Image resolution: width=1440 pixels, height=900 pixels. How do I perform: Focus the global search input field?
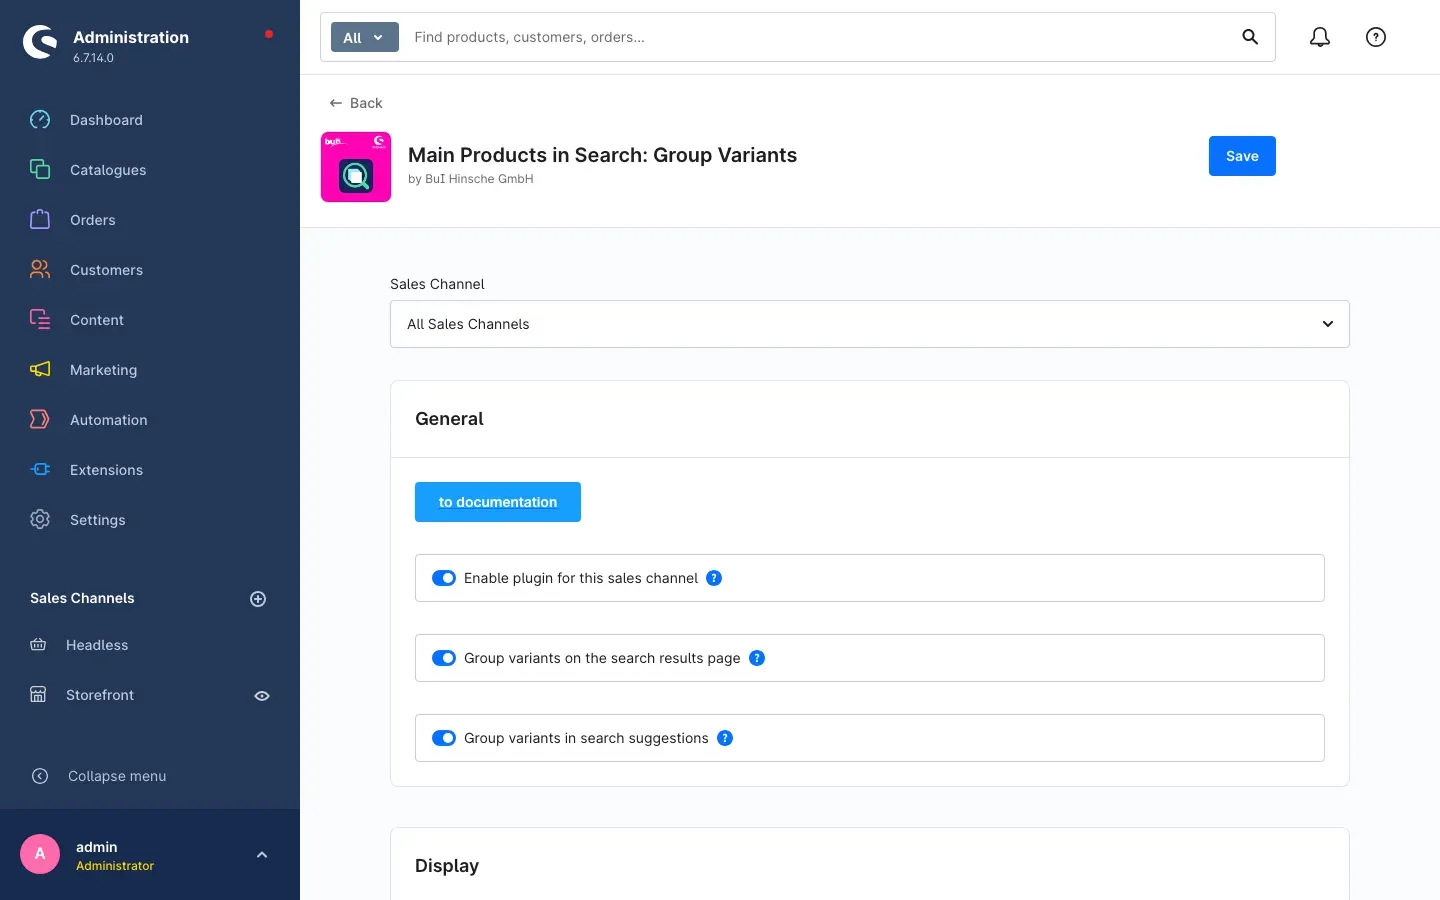click(x=820, y=37)
